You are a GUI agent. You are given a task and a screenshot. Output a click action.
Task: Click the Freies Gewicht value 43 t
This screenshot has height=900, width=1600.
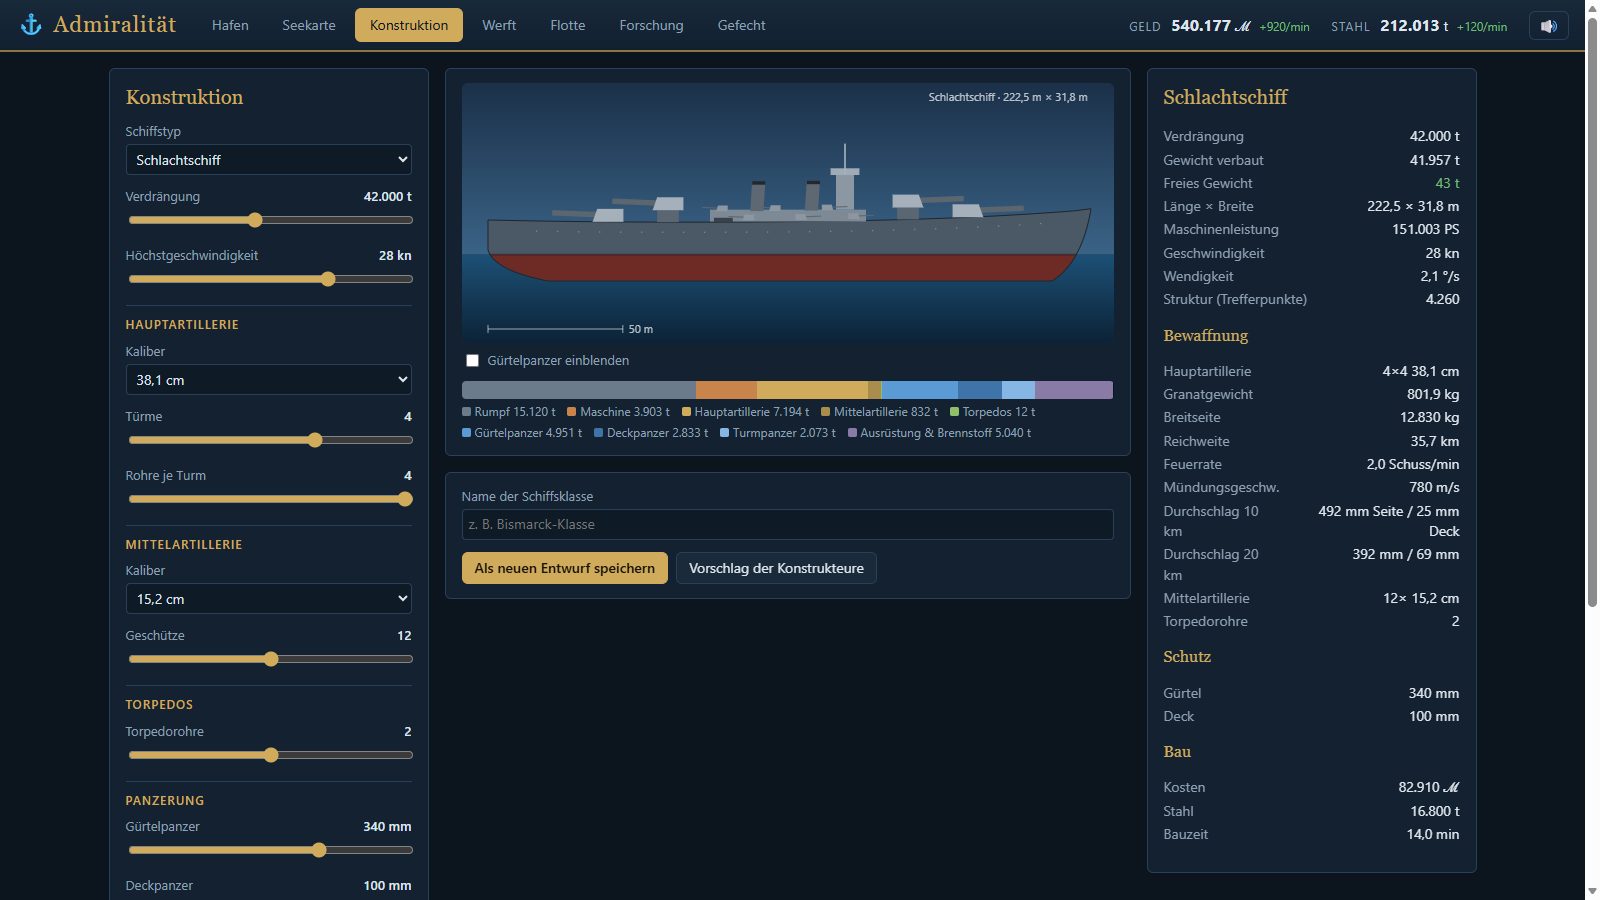1447,183
